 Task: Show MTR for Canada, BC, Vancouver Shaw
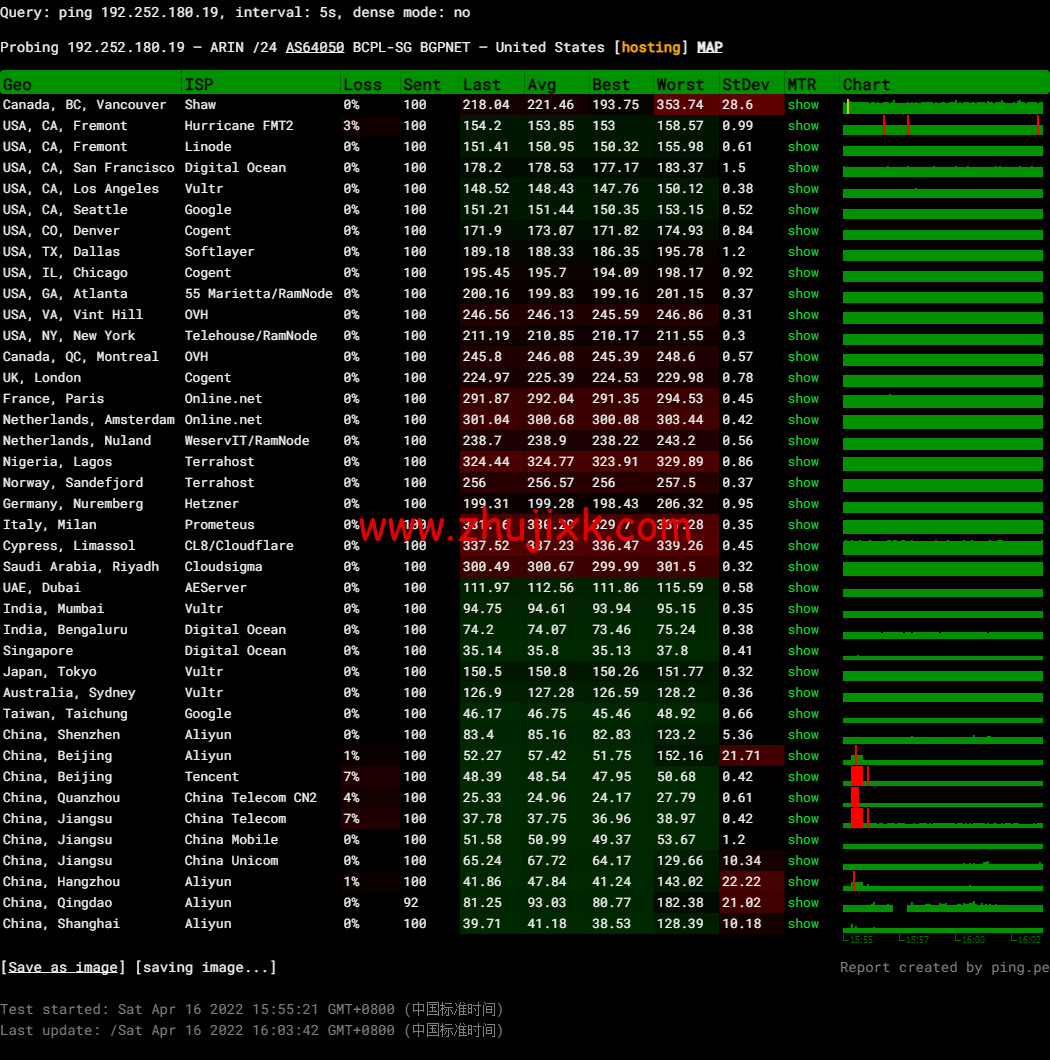click(802, 105)
